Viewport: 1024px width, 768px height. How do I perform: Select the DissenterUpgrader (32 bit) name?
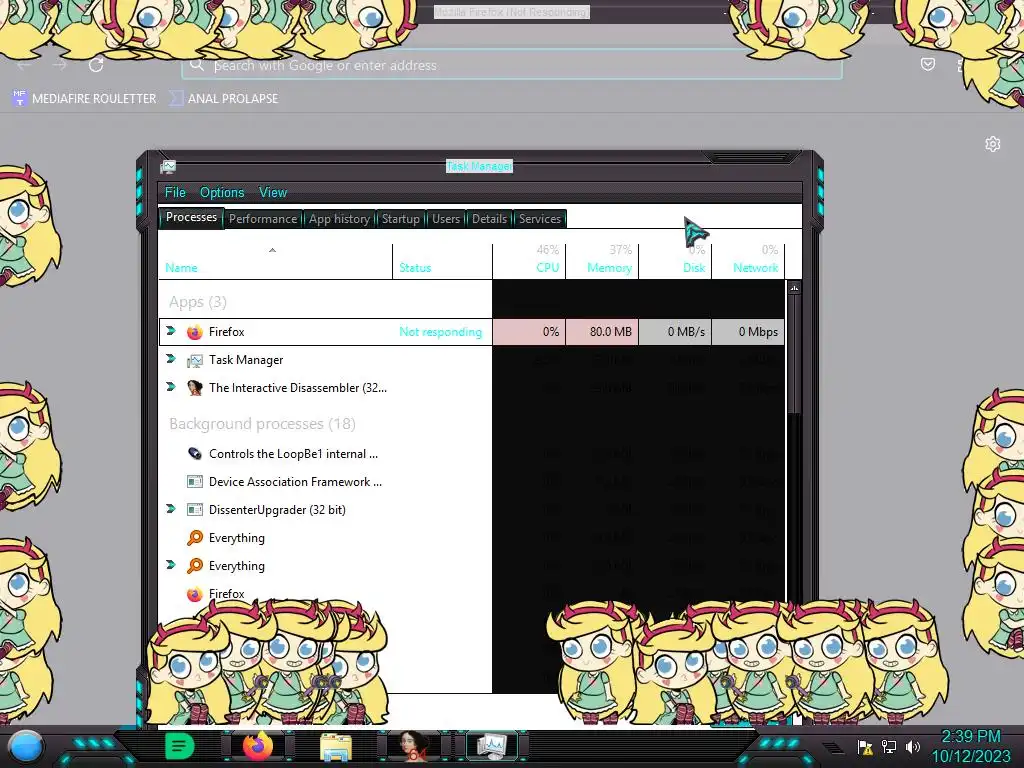coord(278,510)
